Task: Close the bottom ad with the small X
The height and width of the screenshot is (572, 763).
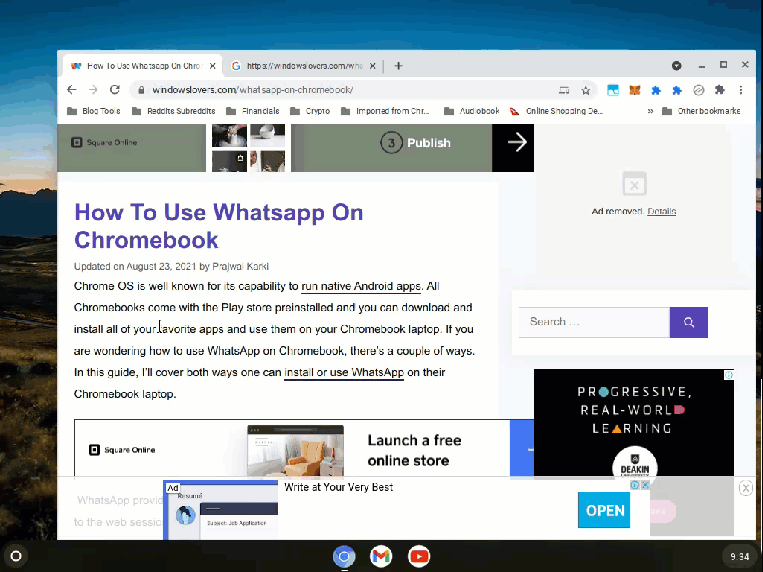Action: [645, 485]
